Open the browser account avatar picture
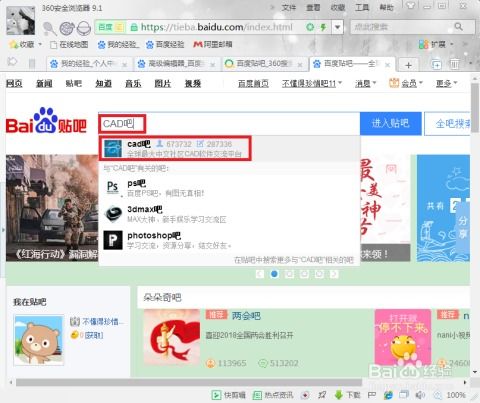Screen dimensions: 480x403 [21, 21]
